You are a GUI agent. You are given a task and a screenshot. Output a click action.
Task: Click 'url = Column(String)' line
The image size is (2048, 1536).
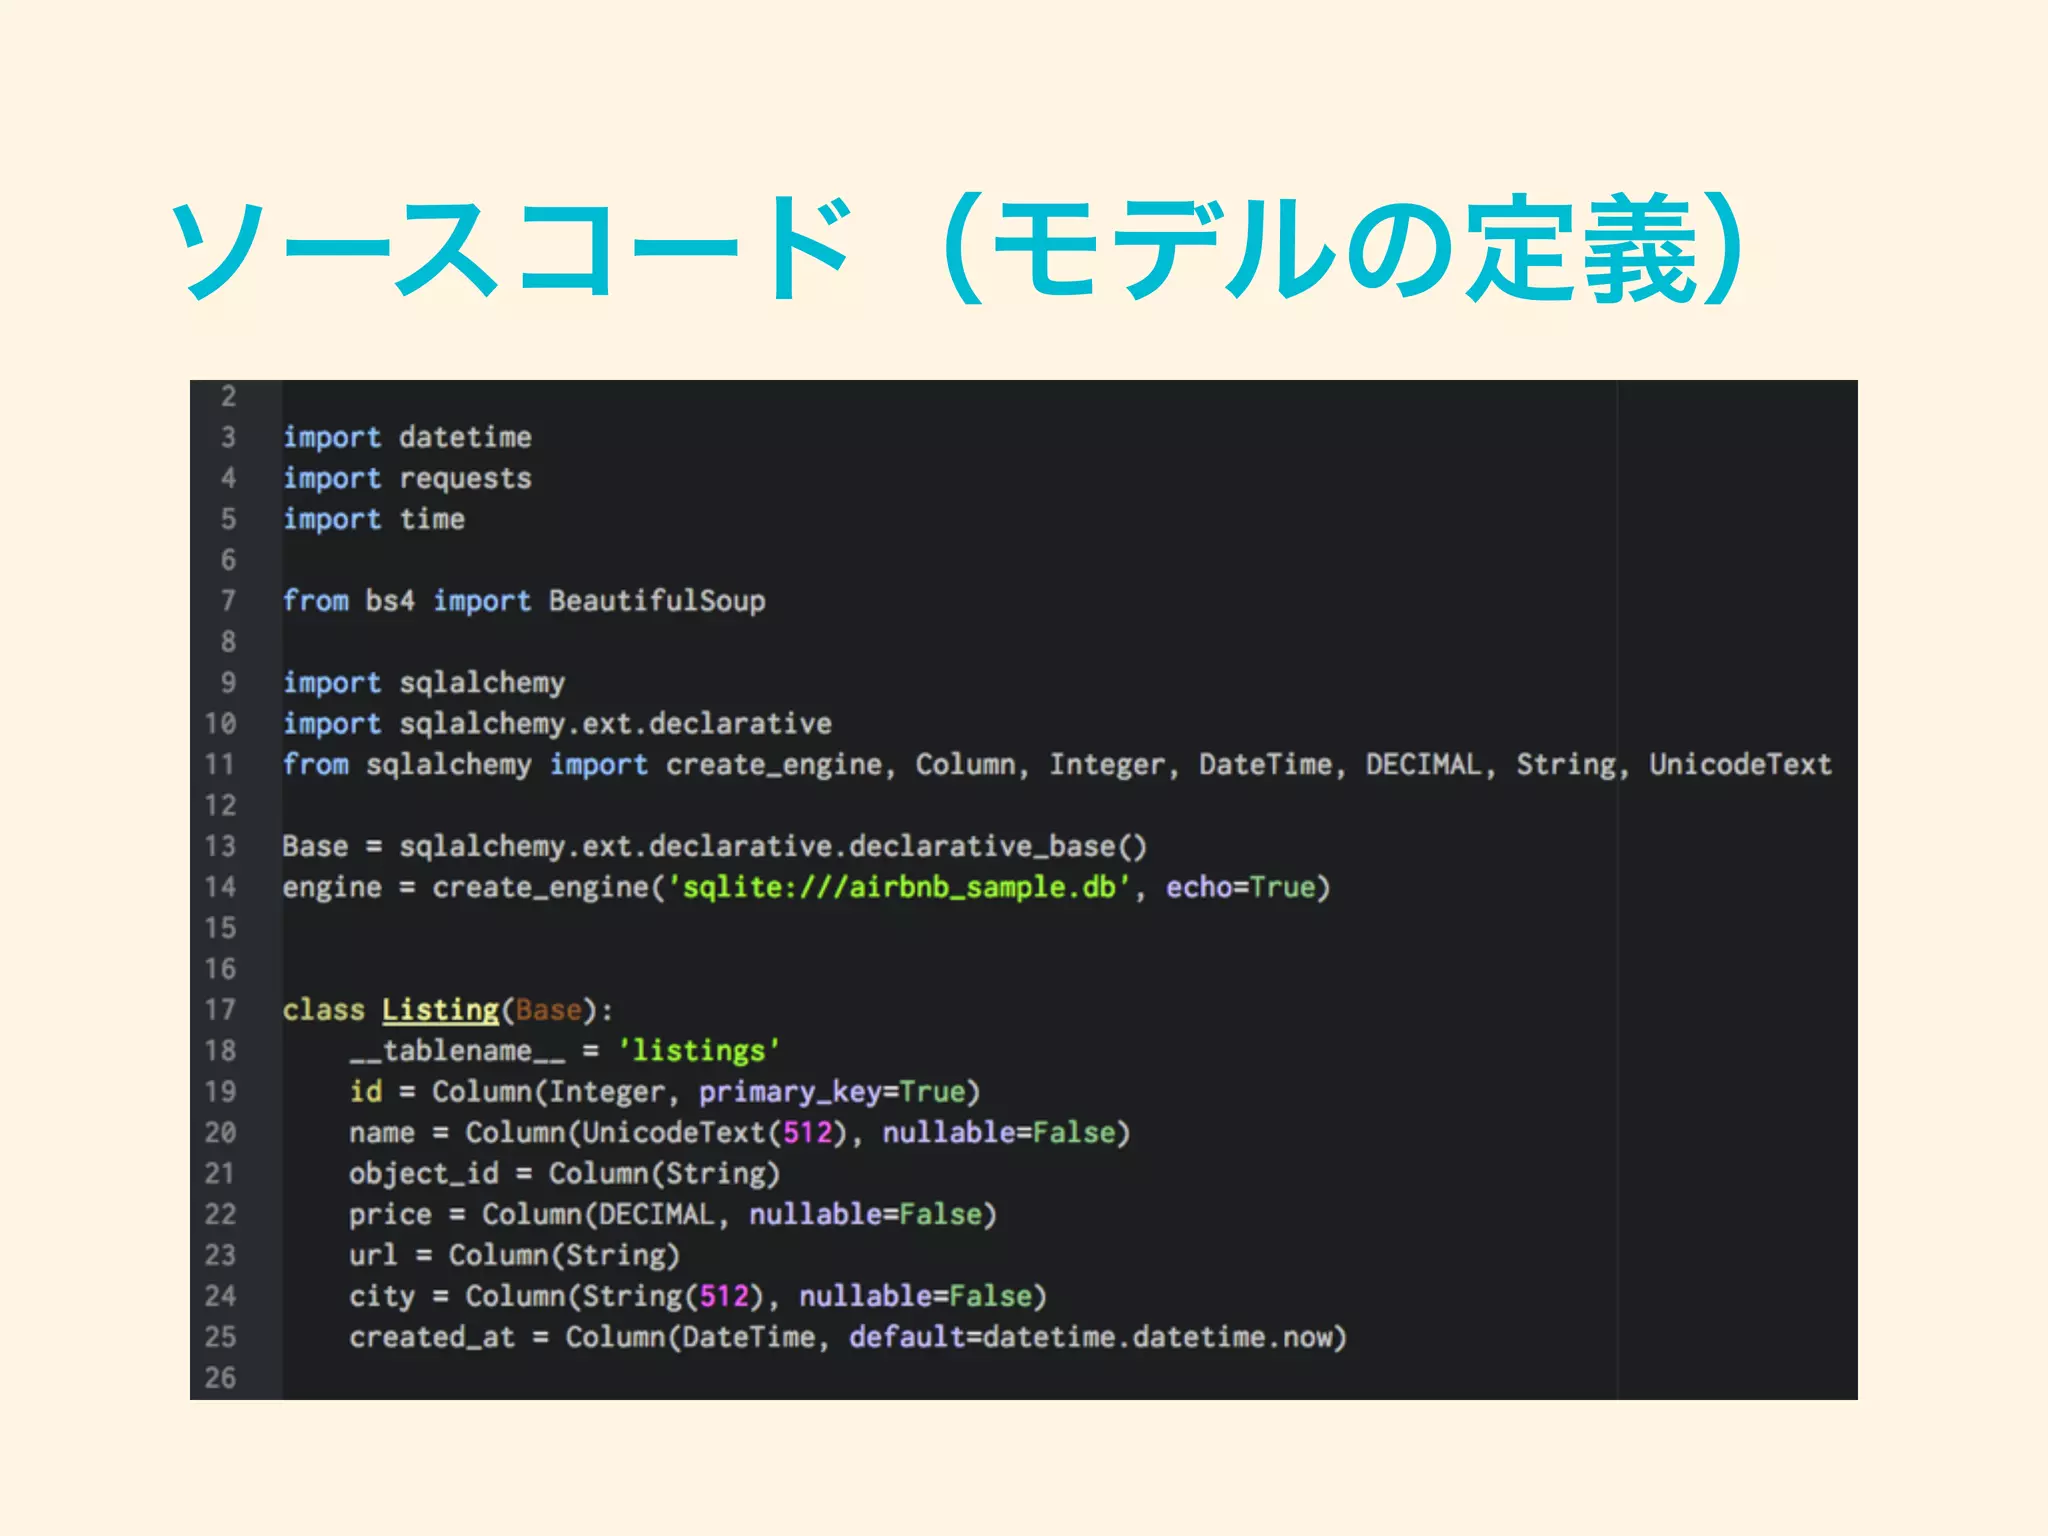point(515,1256)
